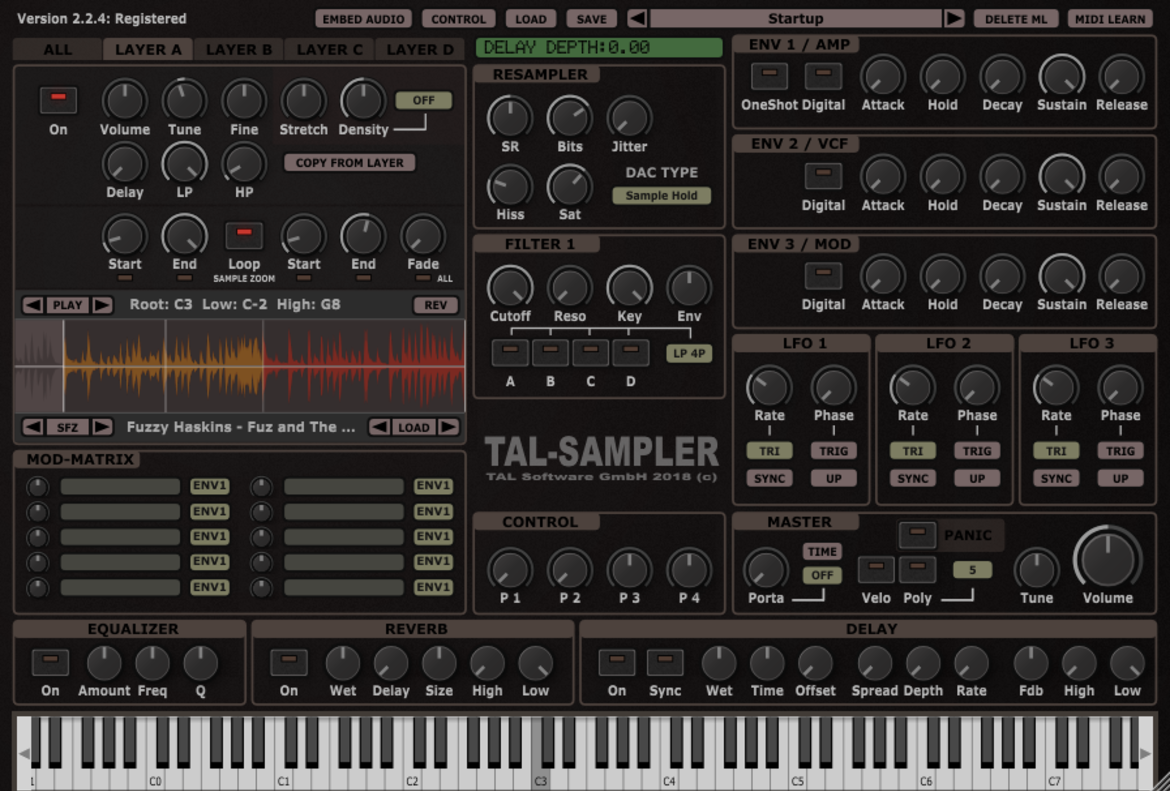This screenshot has height=791, width=1170.
Task: Open the LP 4P filter type selector
Action: (x=689, y=354)
